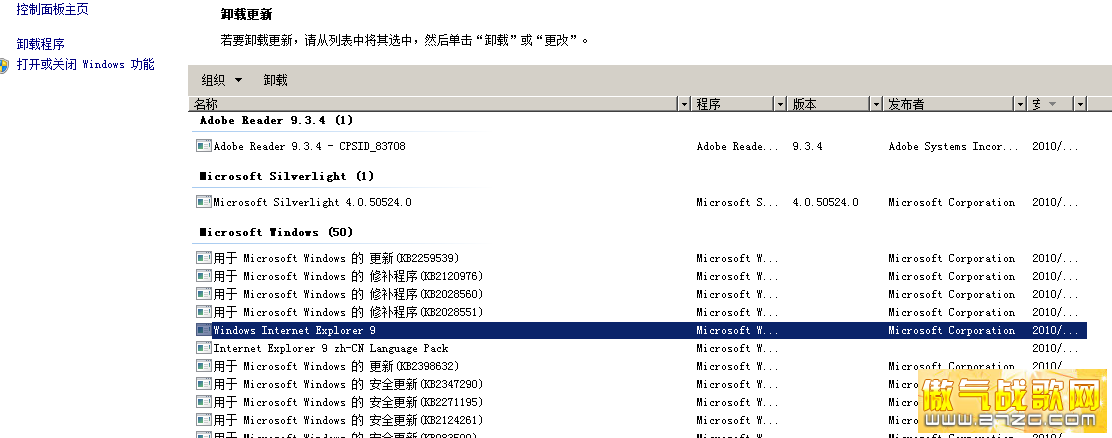Open the 程序 column filter dropdown arrow

780,104
